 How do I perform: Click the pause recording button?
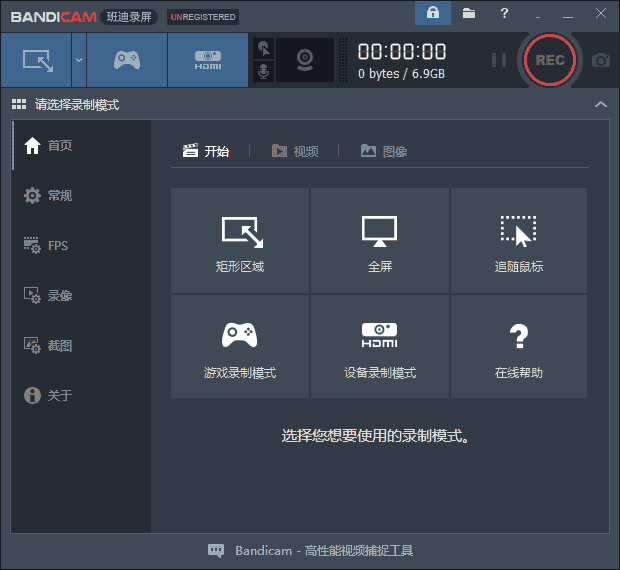tap(499, 60)
